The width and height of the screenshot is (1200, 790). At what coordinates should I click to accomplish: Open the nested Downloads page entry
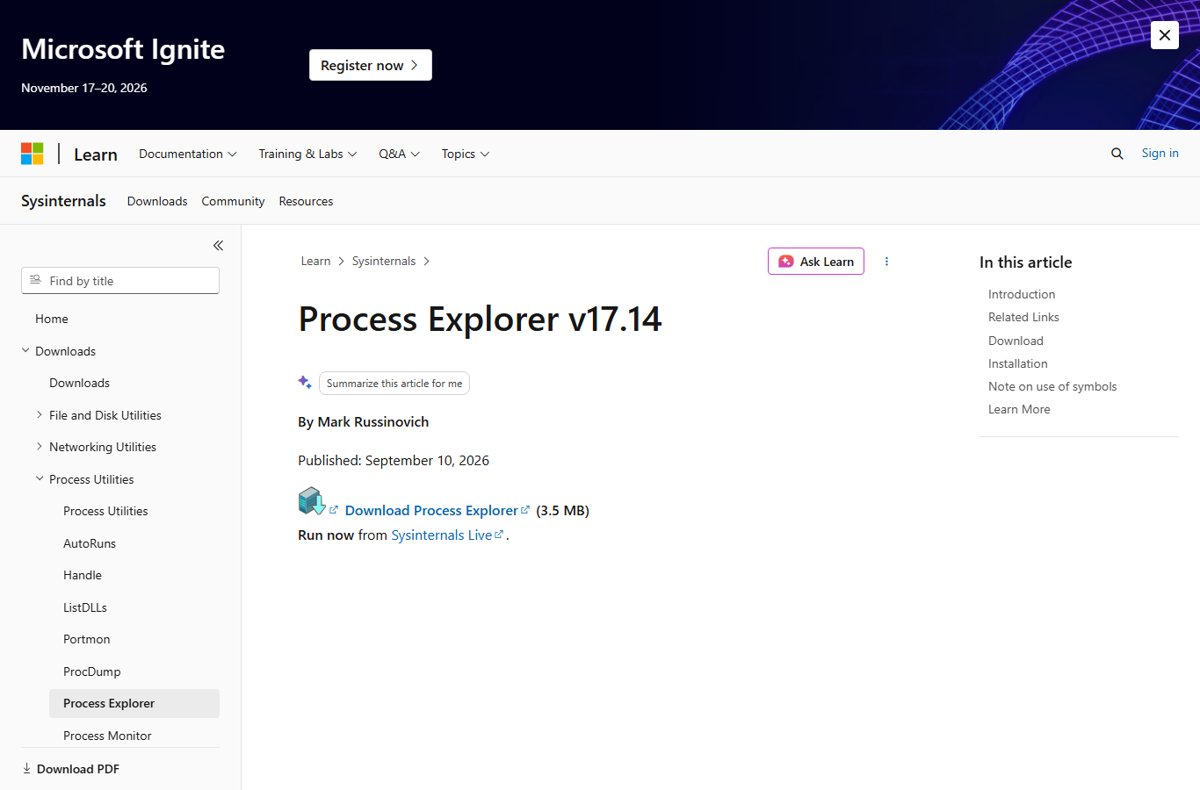tap(79, 383)
